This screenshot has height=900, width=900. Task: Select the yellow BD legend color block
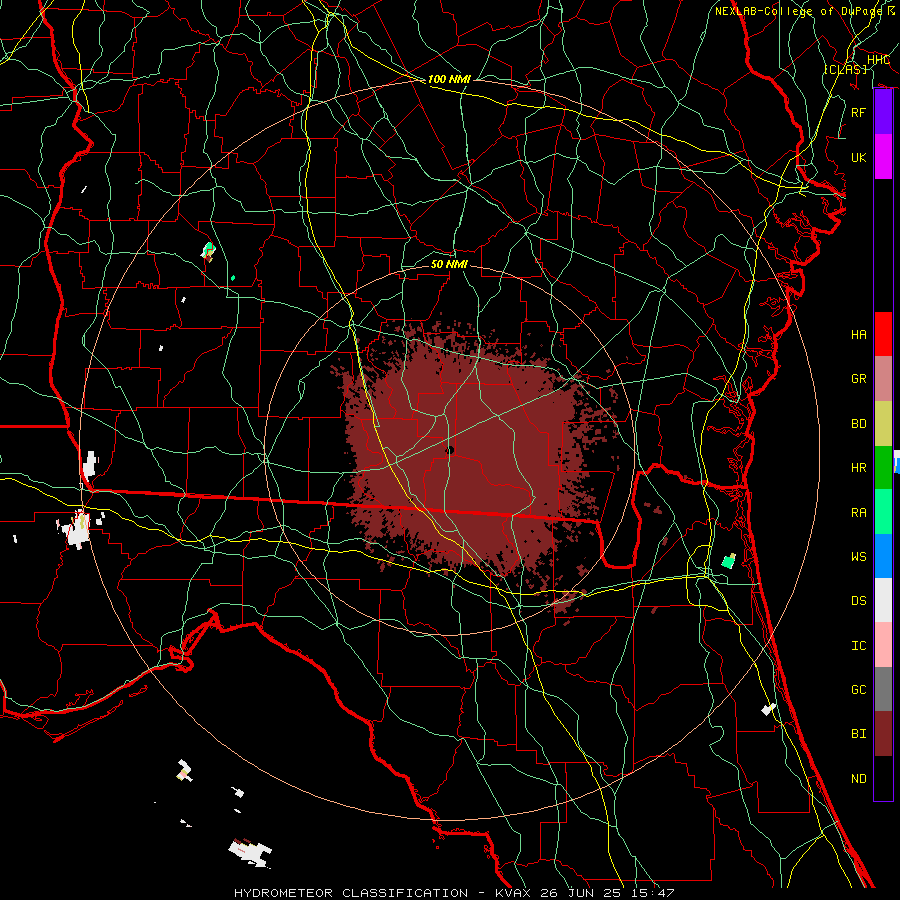click(883, 424)
